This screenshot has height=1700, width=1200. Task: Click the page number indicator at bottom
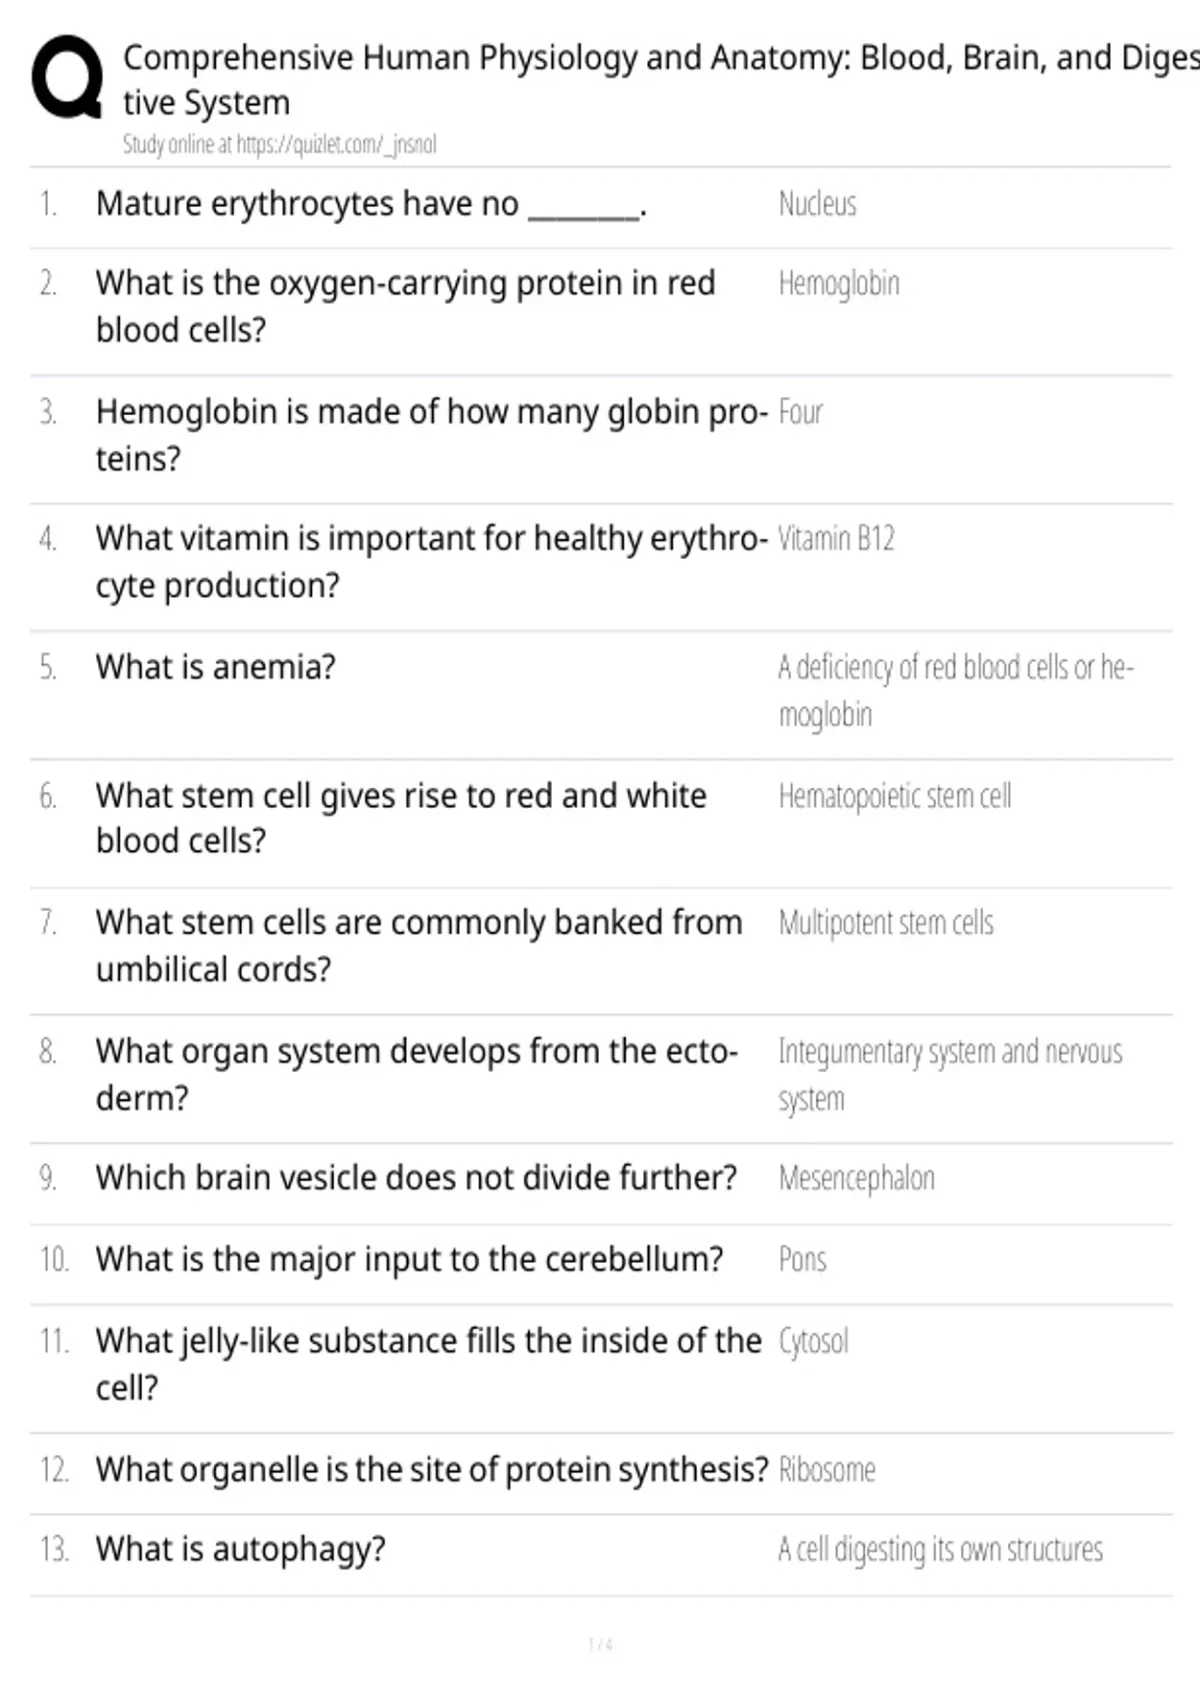600,1645
